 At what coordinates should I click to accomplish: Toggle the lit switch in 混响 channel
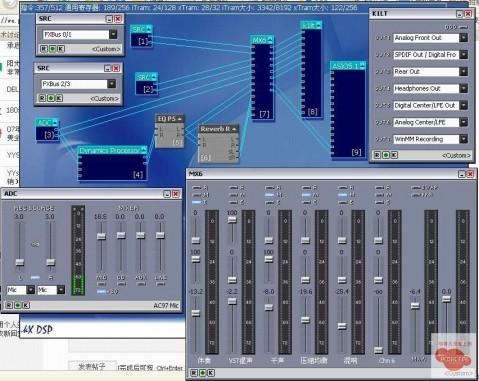pyautogui.click(x=343, y=195)
